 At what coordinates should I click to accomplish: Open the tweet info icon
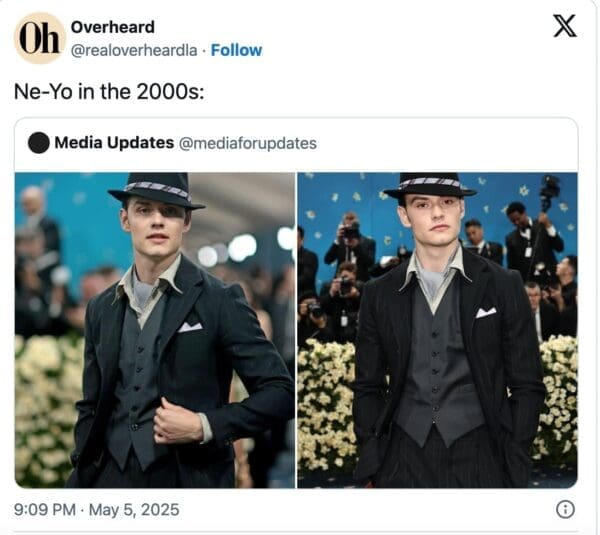565,509
